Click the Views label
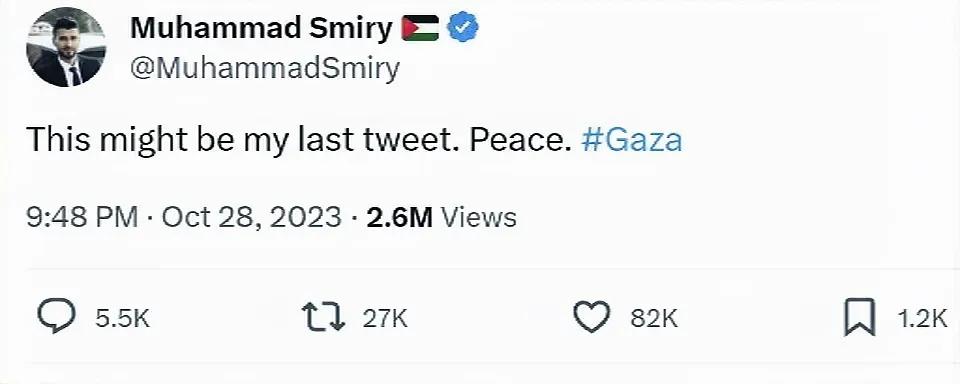The height and width of the screenshot is (384, 960). coord(479,217)
